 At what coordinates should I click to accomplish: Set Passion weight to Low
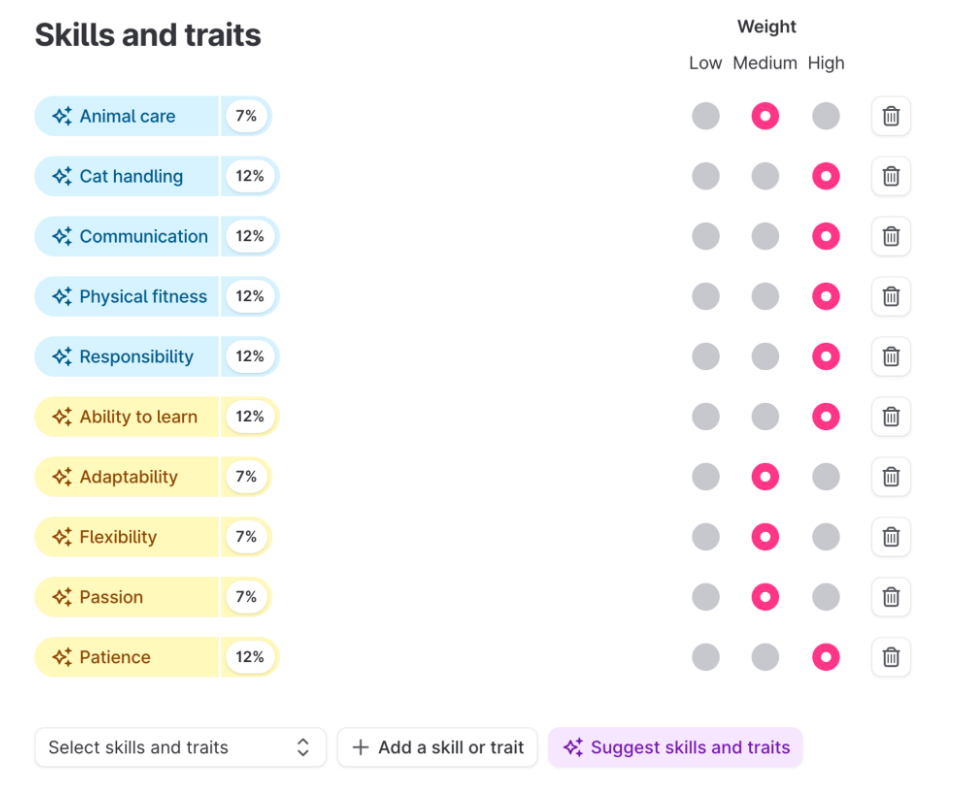(x=705, y=597)
